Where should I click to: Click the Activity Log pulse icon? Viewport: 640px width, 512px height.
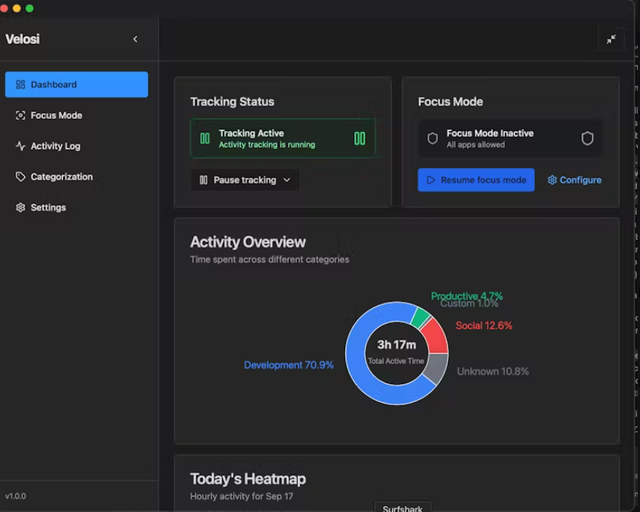pyautogui.click(x=20, y=146)
